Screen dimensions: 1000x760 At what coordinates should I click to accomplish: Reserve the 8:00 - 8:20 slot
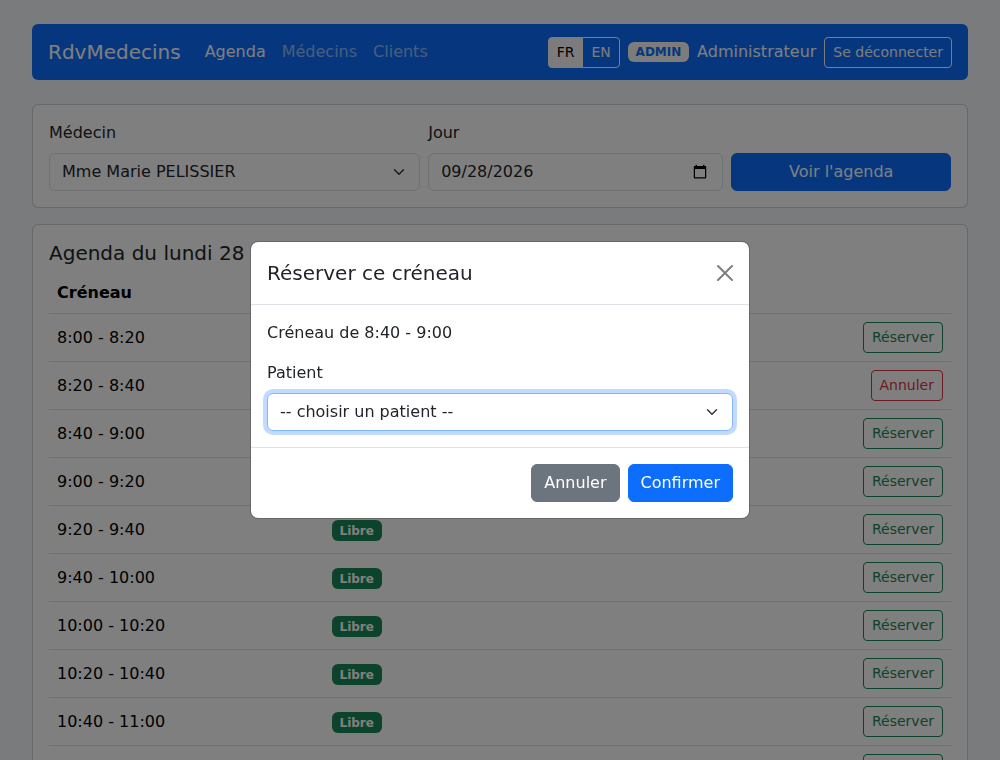(902, 337)
